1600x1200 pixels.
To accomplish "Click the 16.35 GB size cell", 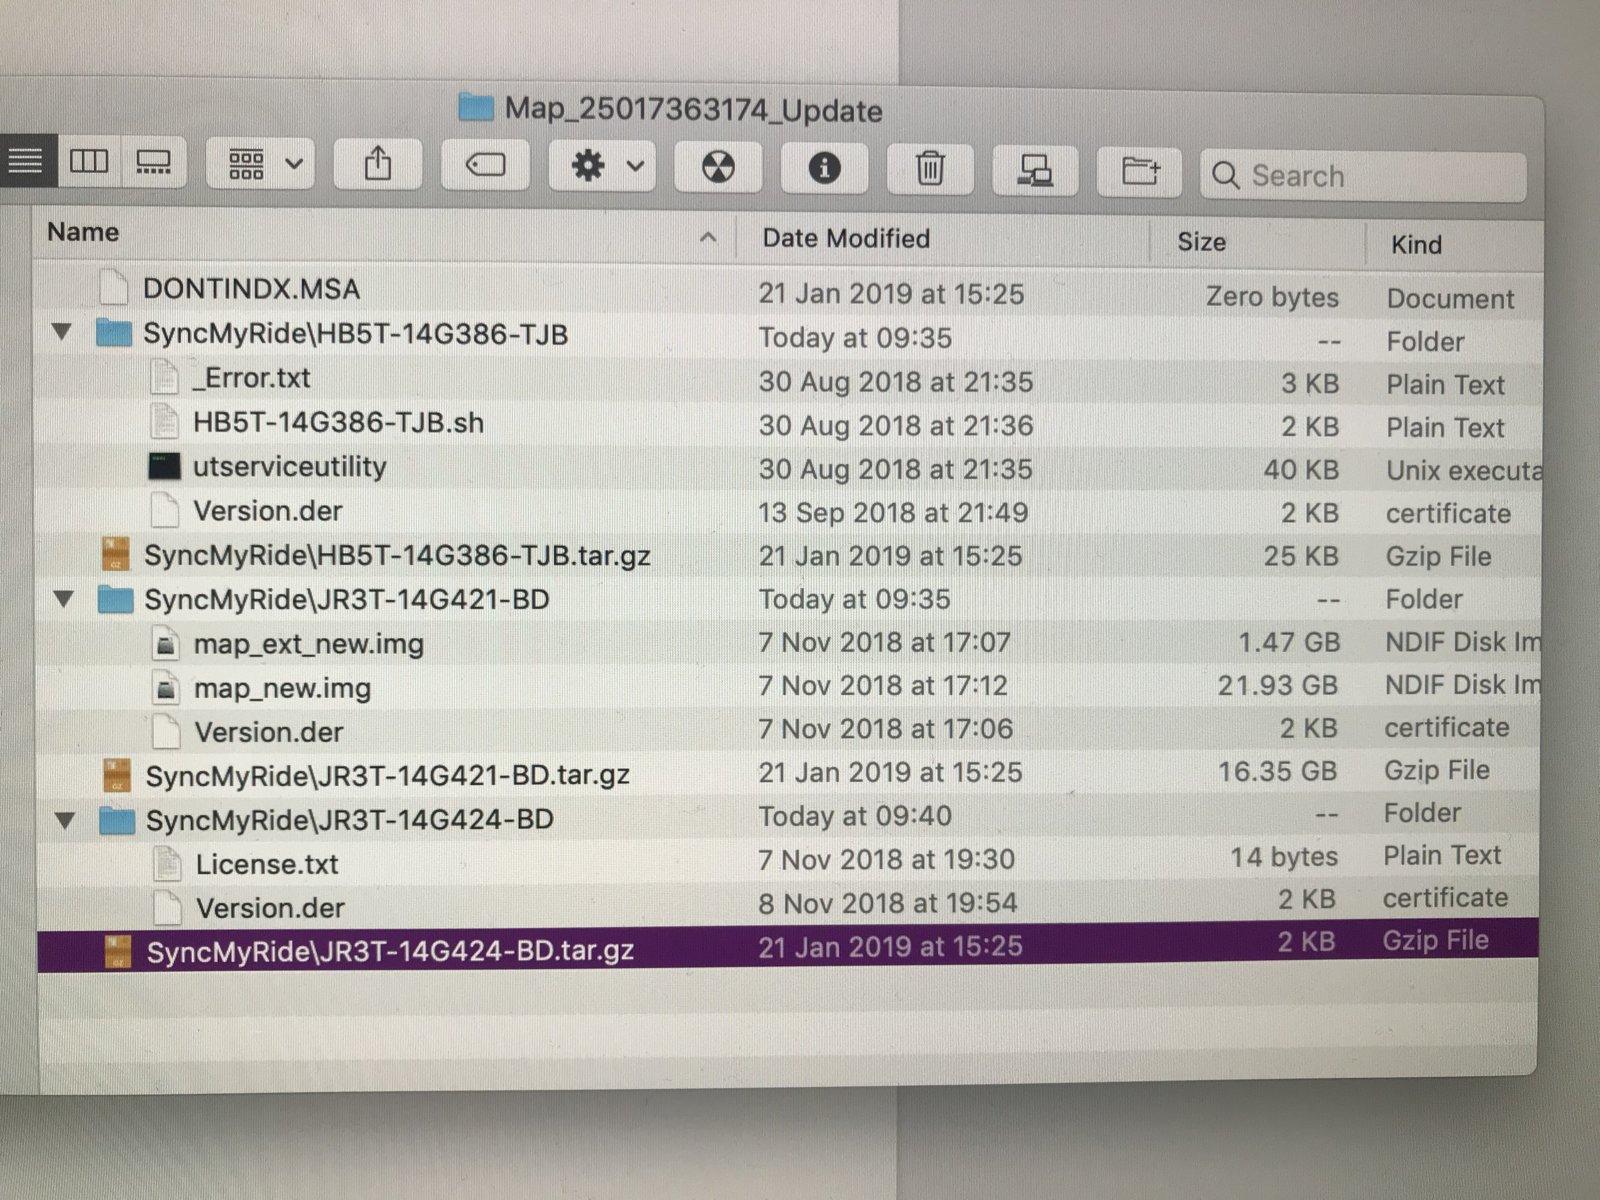I will tap(1278, 771).
